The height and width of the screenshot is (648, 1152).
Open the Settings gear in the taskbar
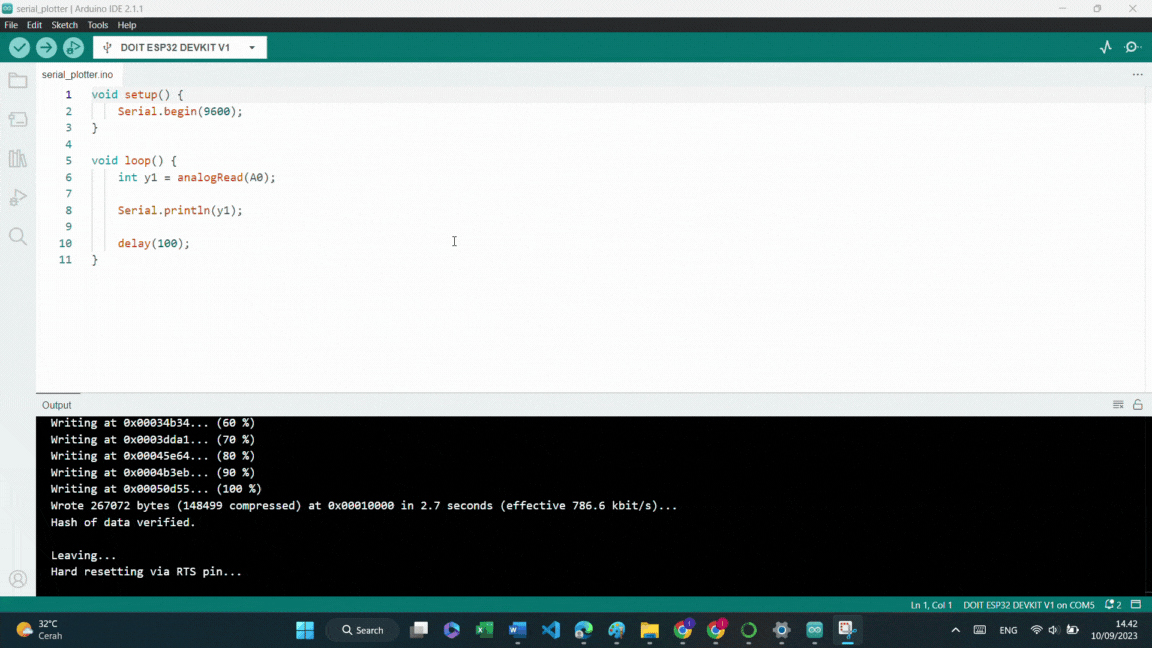tap(782, 630)
